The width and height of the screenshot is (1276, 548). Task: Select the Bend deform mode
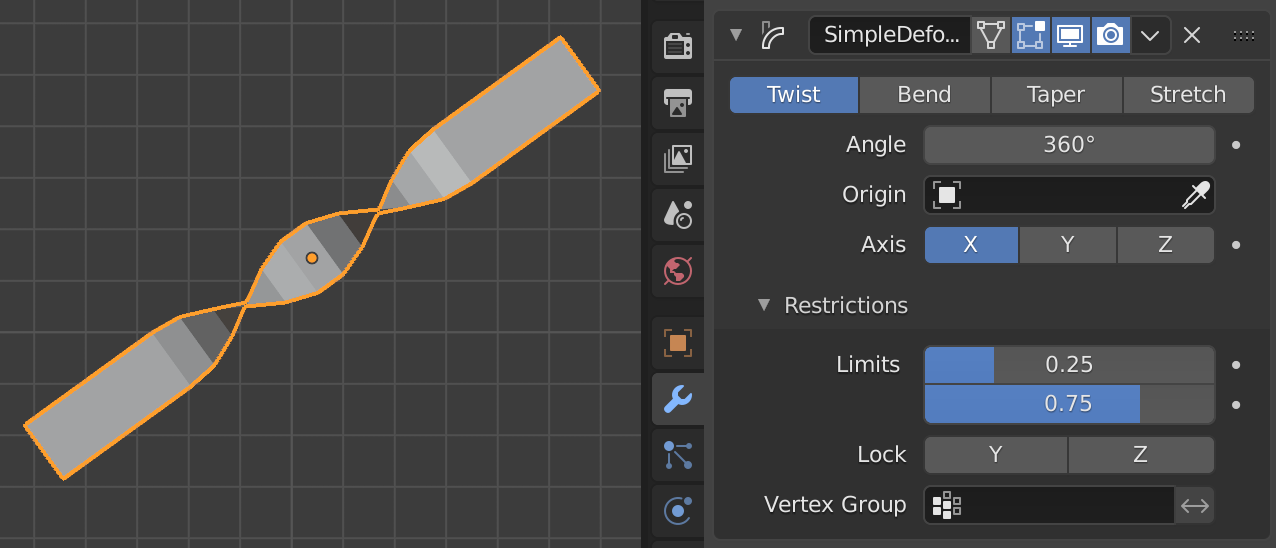[924, 95]
